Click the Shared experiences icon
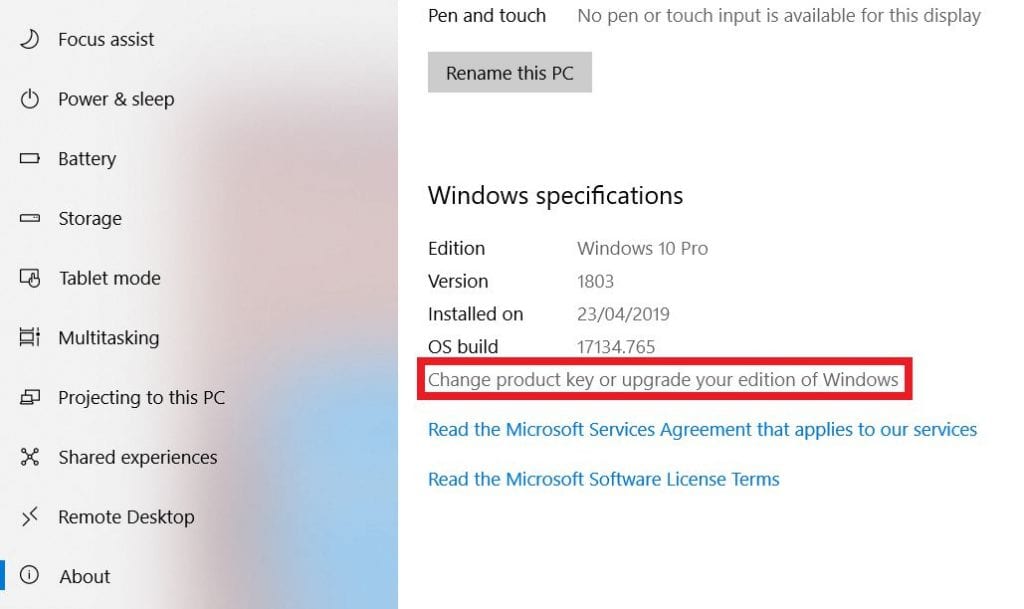 point(30,457)
